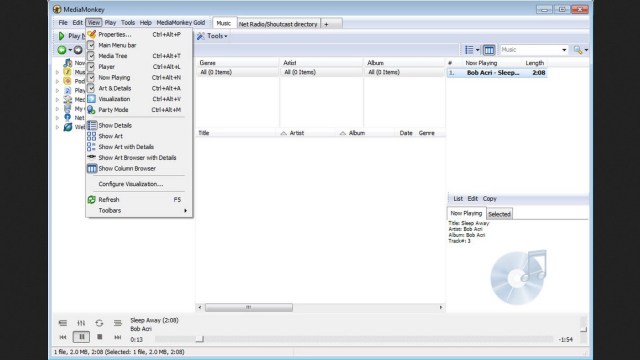The width and height of the screenshot is (640, 360).
Task: Toggle Art & Details checkbox
Action: point(91,88)
